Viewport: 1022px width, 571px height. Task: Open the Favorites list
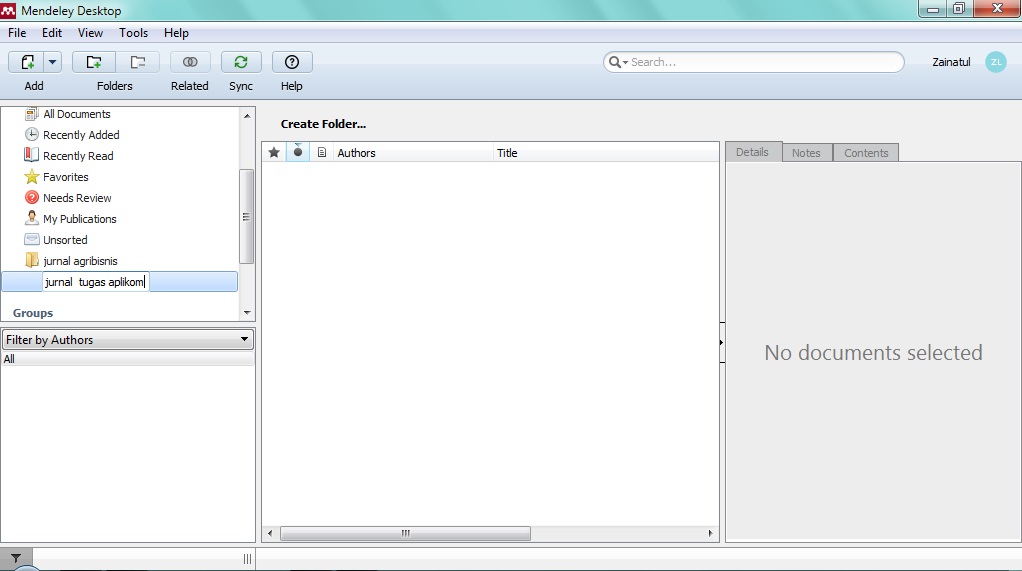coord(66,177)
